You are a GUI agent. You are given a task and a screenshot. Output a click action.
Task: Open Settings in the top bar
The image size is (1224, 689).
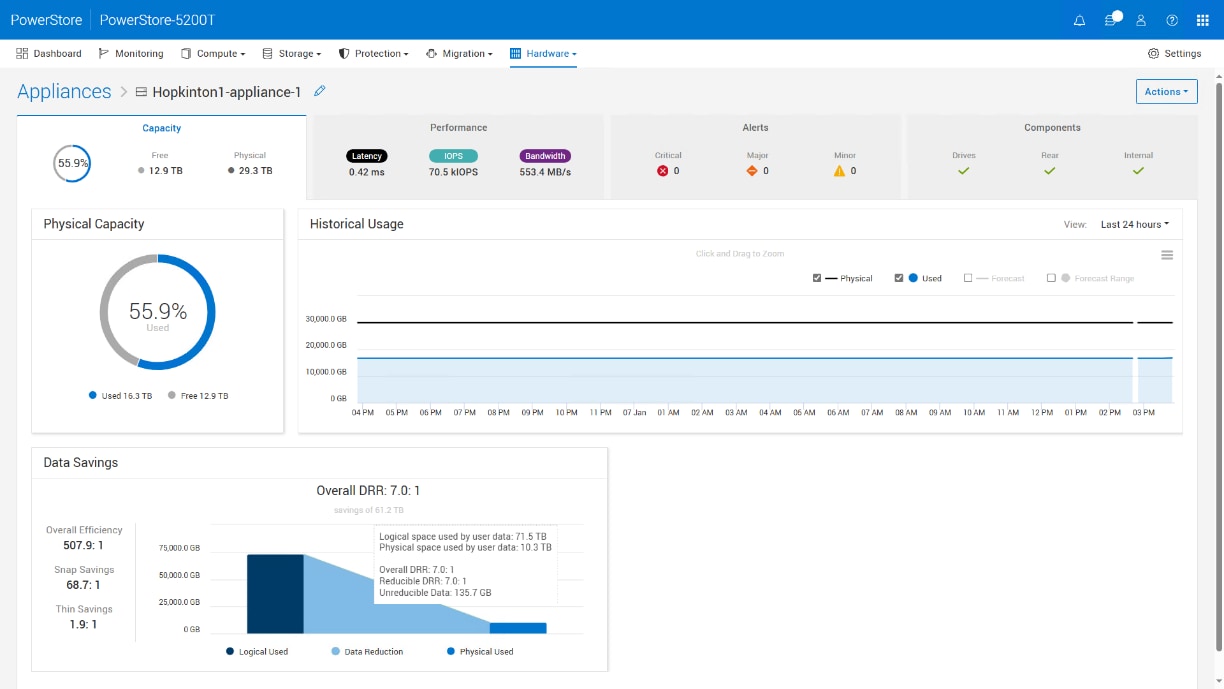click(1175, 54)
